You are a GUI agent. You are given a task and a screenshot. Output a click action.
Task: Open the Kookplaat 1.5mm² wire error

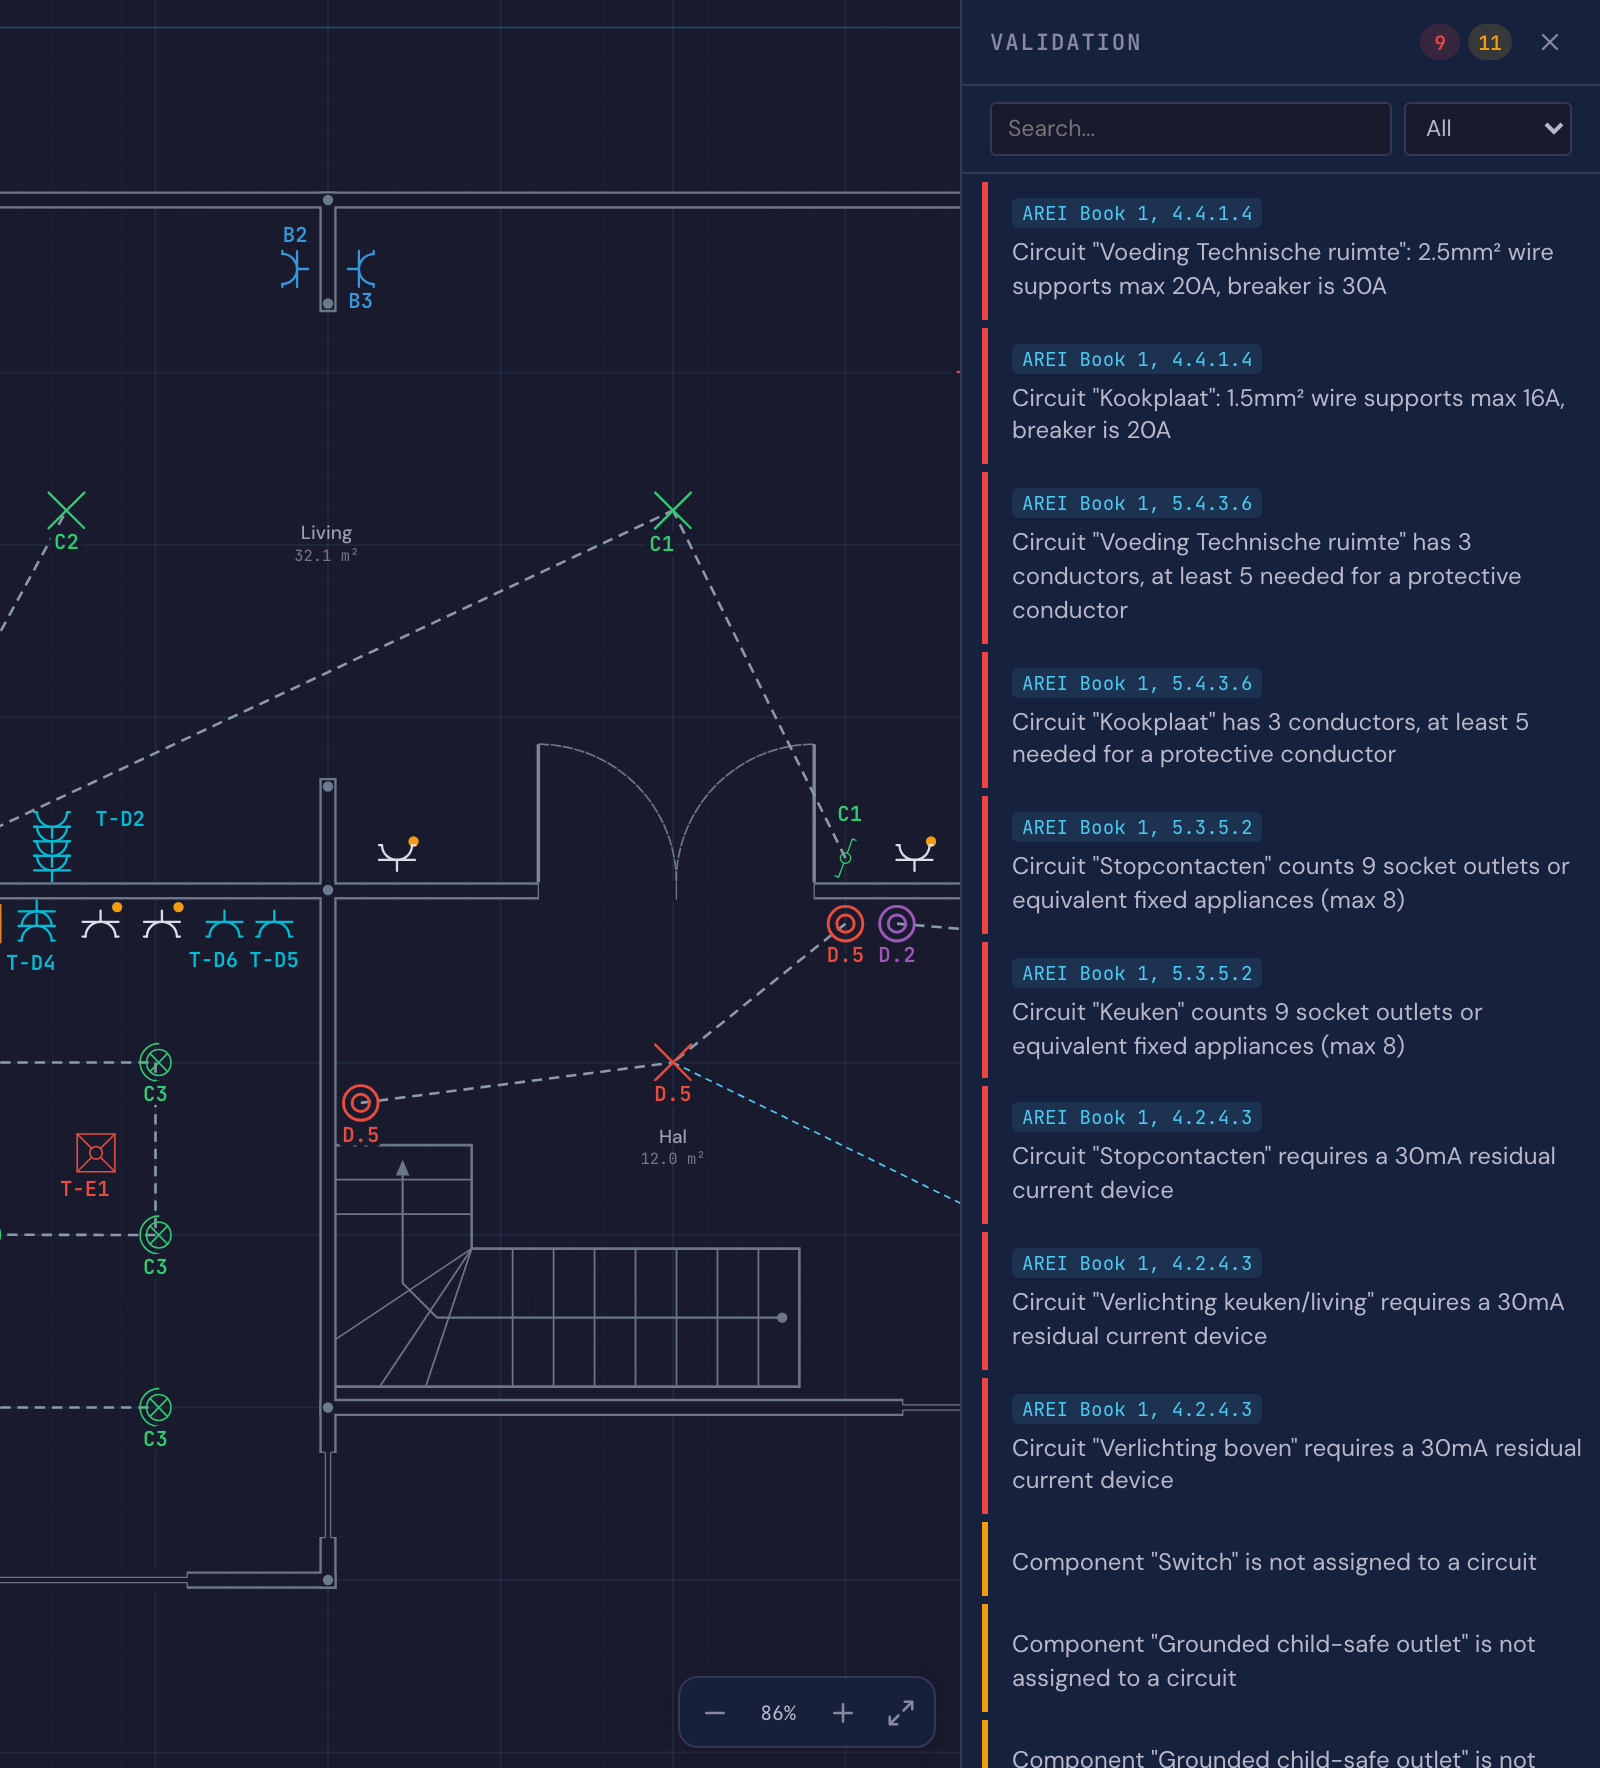1288,396
